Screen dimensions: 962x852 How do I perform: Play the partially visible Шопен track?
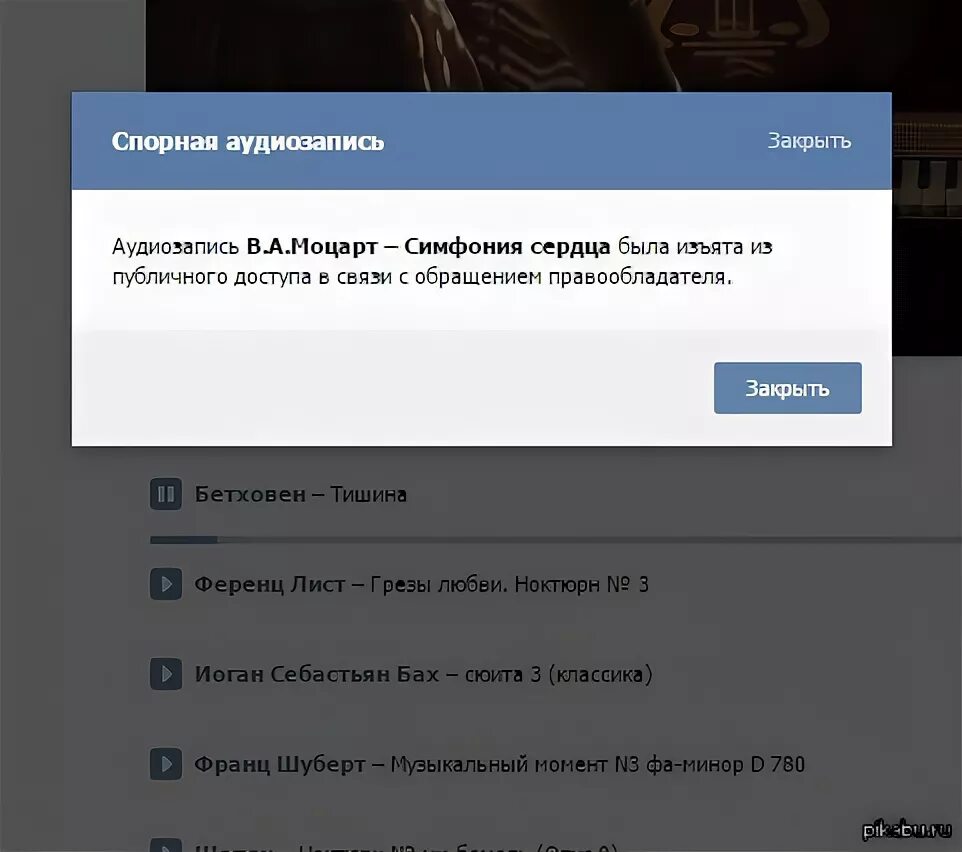[166, 845]
